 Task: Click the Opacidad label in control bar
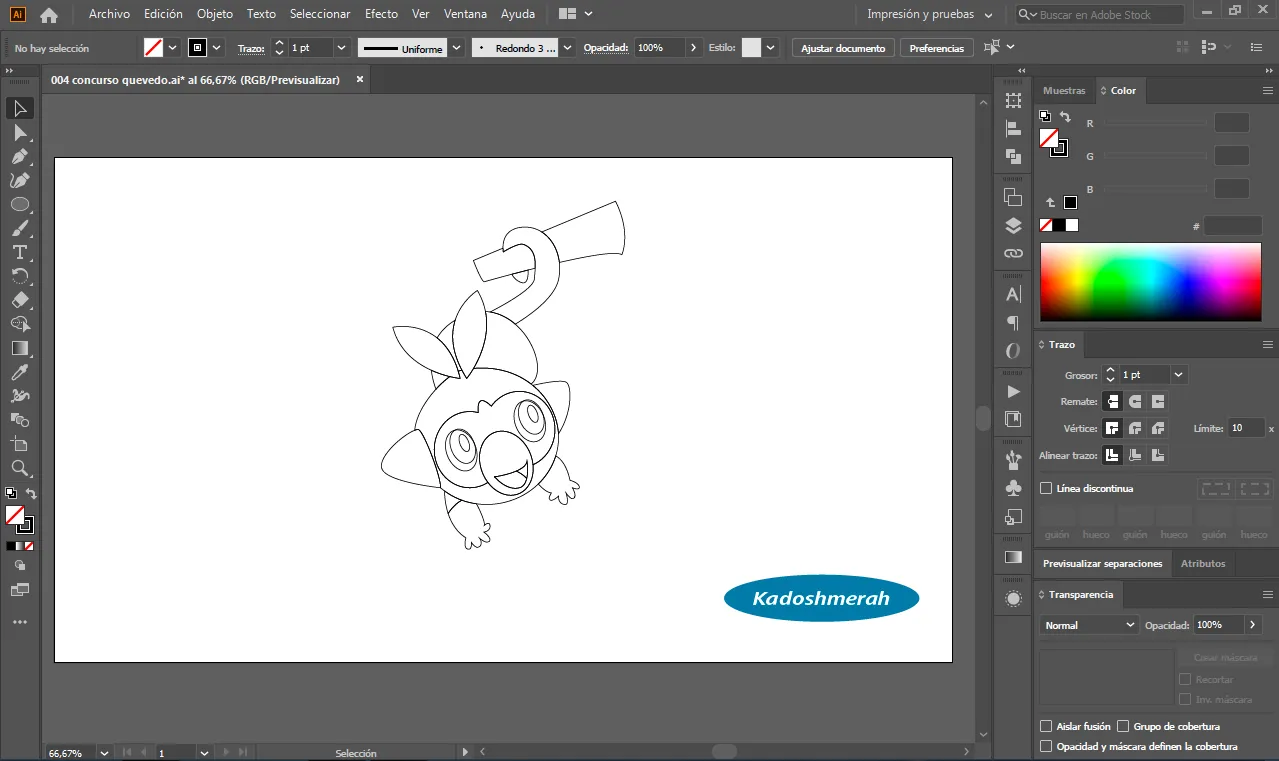coord(606,48)
